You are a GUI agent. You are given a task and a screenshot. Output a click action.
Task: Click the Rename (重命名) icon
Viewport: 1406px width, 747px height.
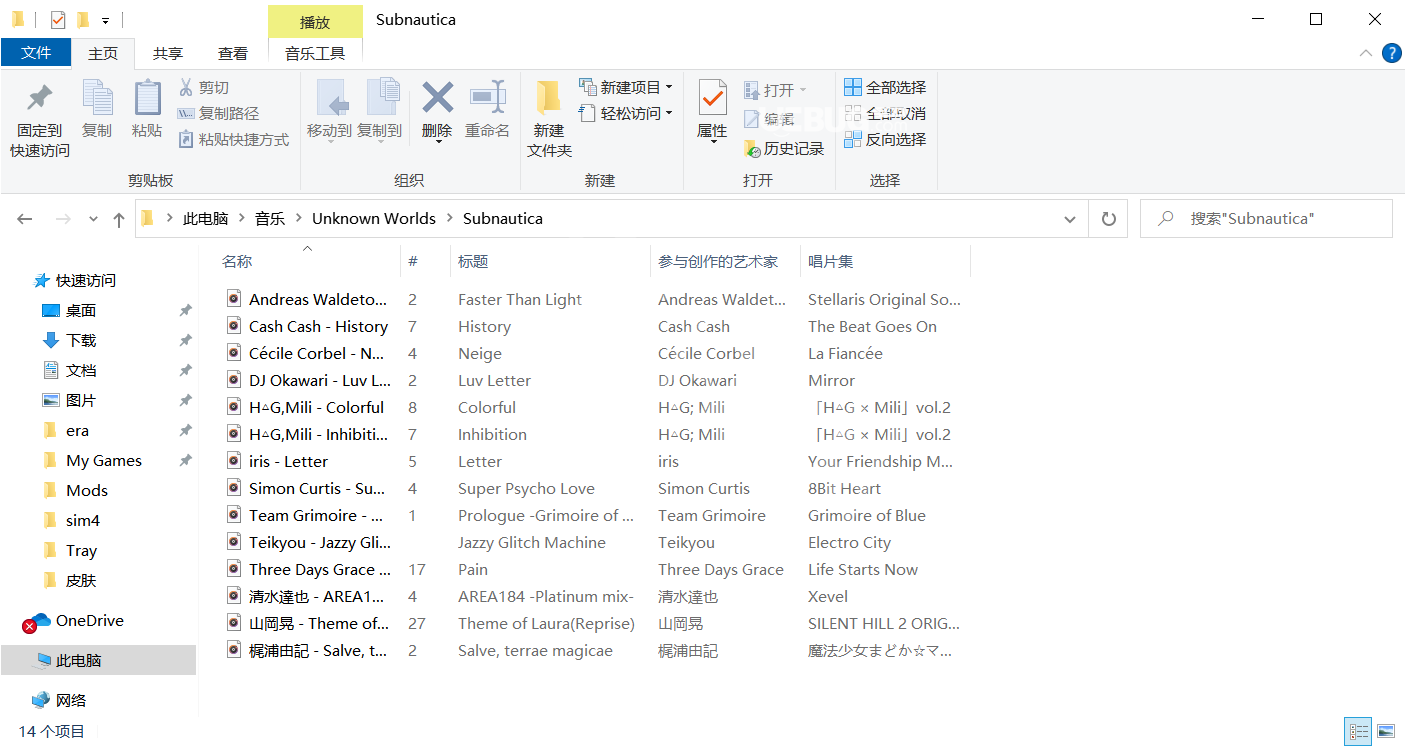(487, 98)
